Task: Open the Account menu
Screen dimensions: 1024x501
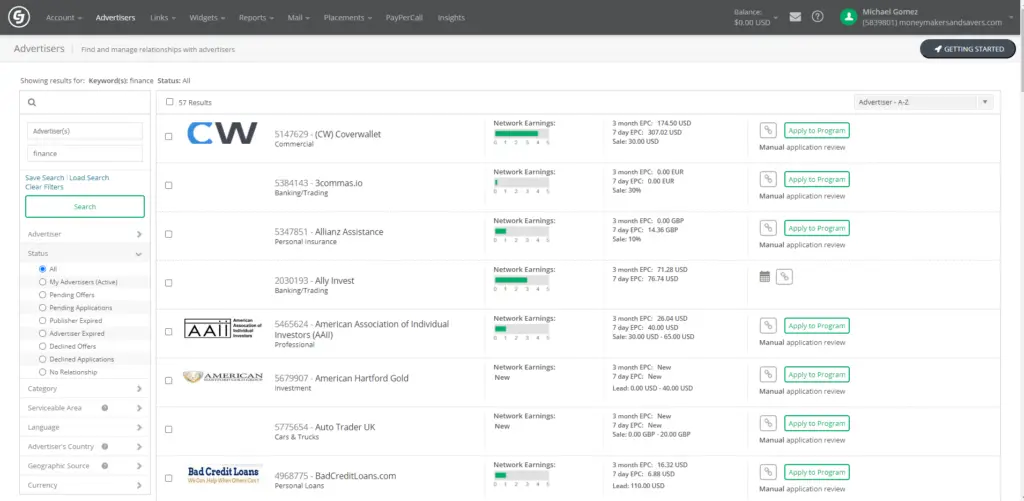Action: 63,18
